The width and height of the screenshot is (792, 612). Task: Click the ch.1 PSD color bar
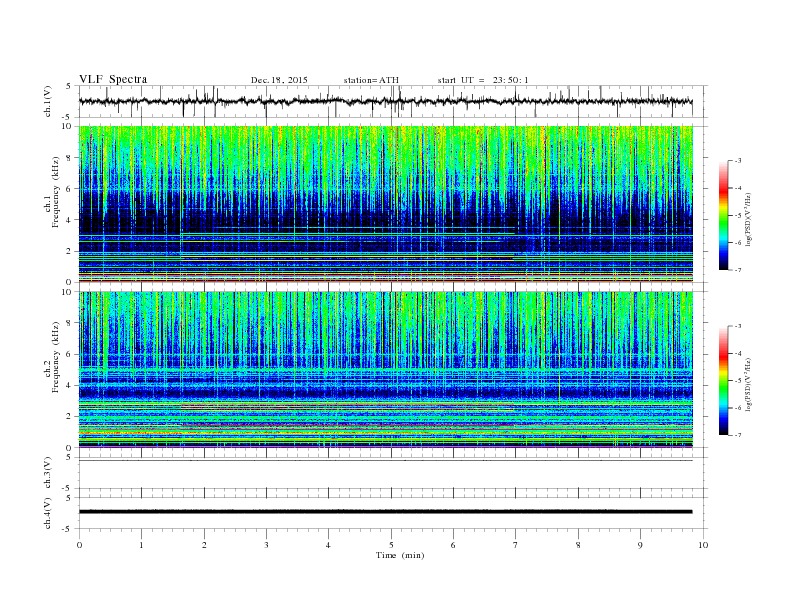723,215
